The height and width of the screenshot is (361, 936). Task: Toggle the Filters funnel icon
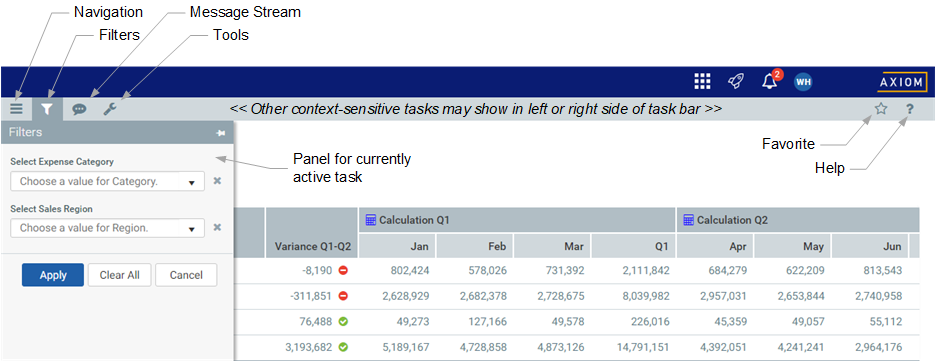47,109
